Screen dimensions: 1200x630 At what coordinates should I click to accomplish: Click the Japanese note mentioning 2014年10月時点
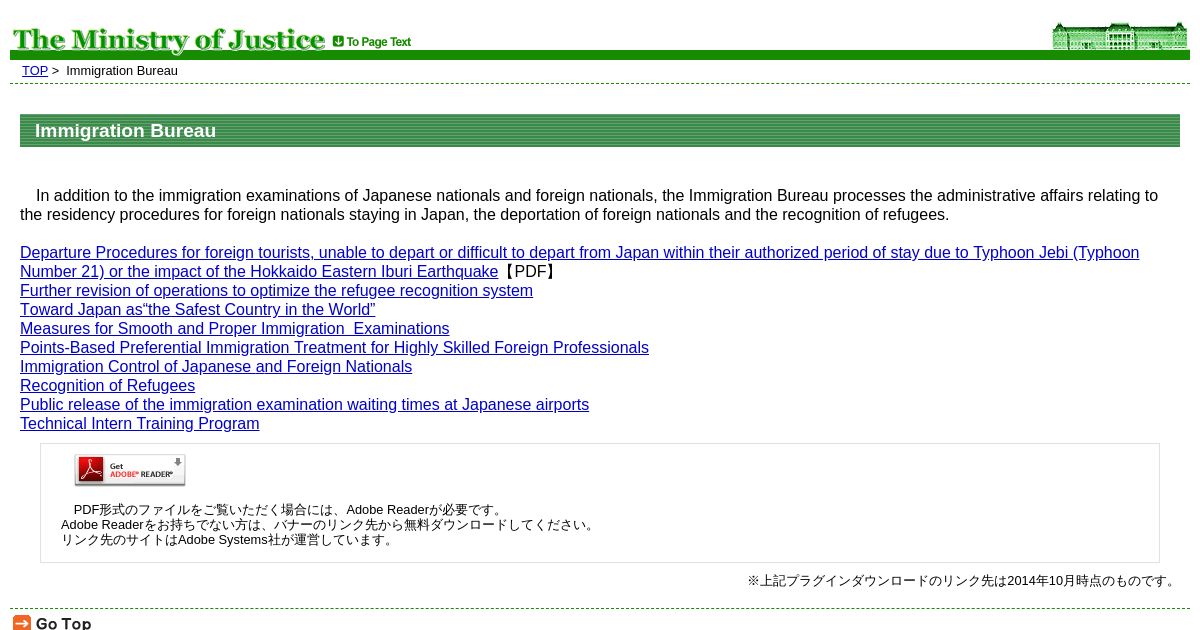coord(963,581)
